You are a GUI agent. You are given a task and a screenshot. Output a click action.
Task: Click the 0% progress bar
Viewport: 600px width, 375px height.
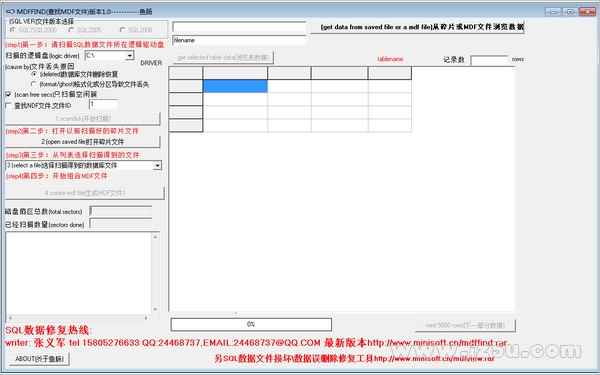click(x=251, y=324)
